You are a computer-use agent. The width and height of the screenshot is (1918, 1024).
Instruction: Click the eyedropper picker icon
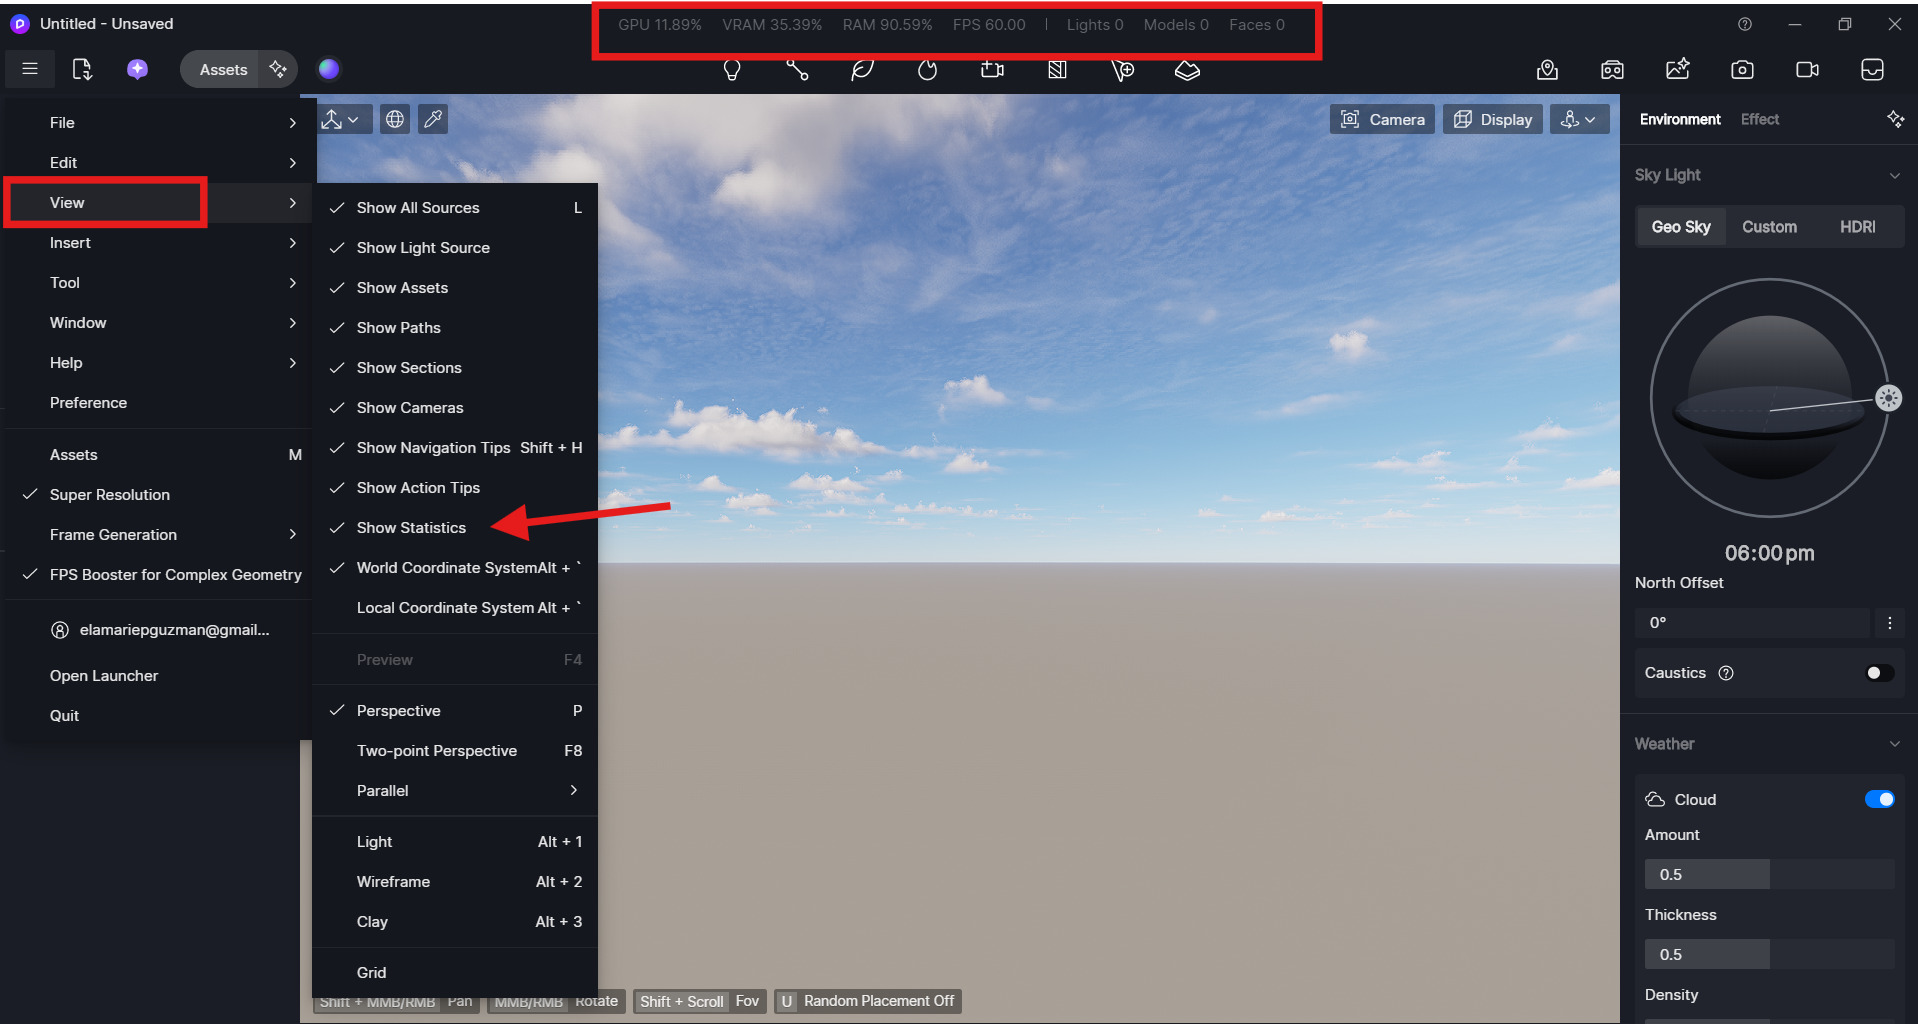pyautogui.click(x=433, y=119)
